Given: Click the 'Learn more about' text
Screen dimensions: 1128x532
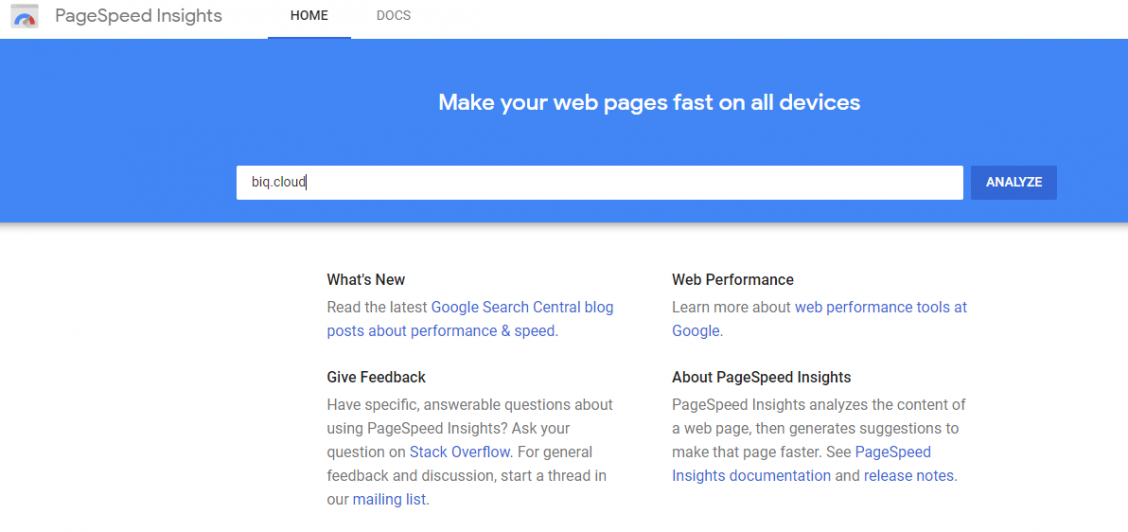Looking at the screenshot, I should tap(732, 307).
